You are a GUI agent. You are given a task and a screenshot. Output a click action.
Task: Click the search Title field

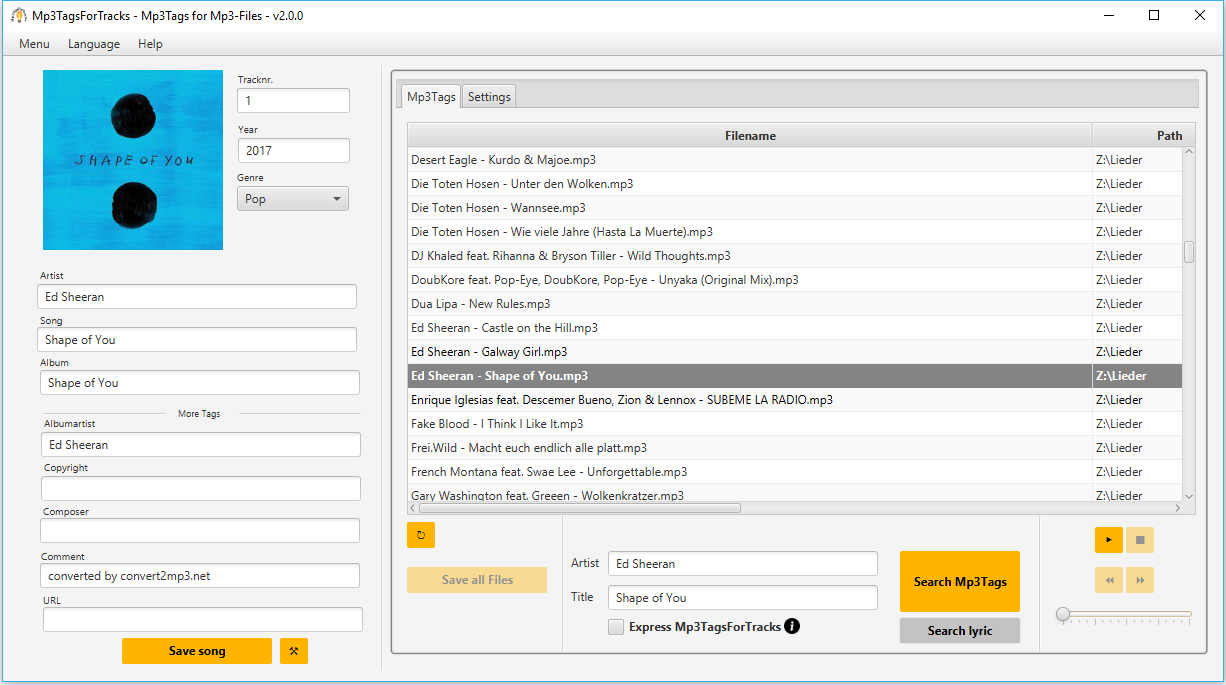click(743, 598)
